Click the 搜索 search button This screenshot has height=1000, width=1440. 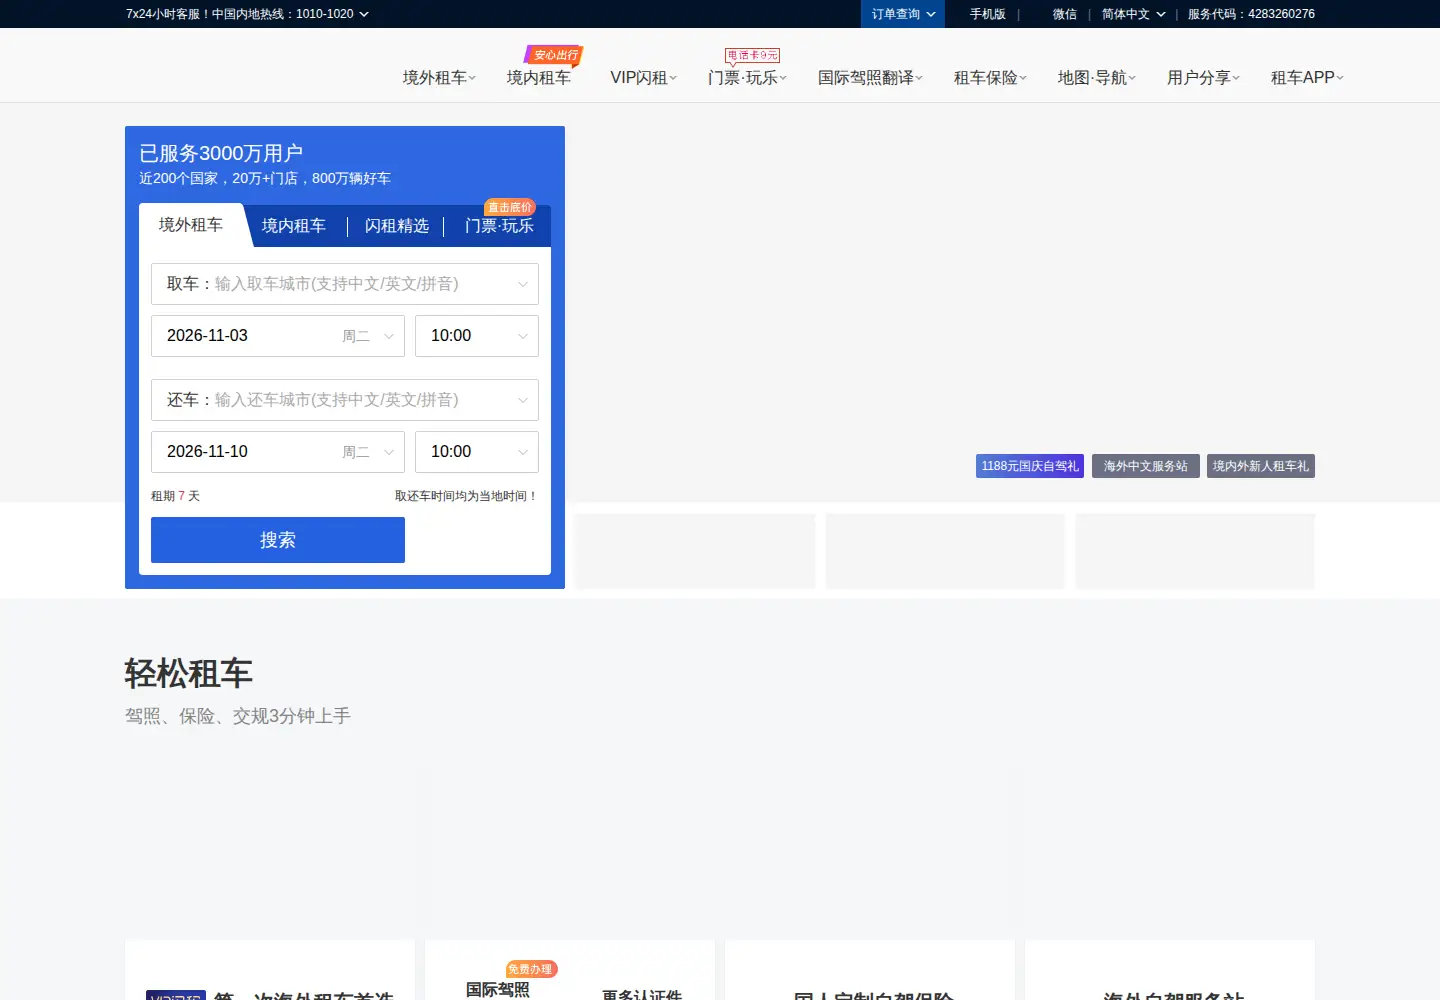(278, 540)
